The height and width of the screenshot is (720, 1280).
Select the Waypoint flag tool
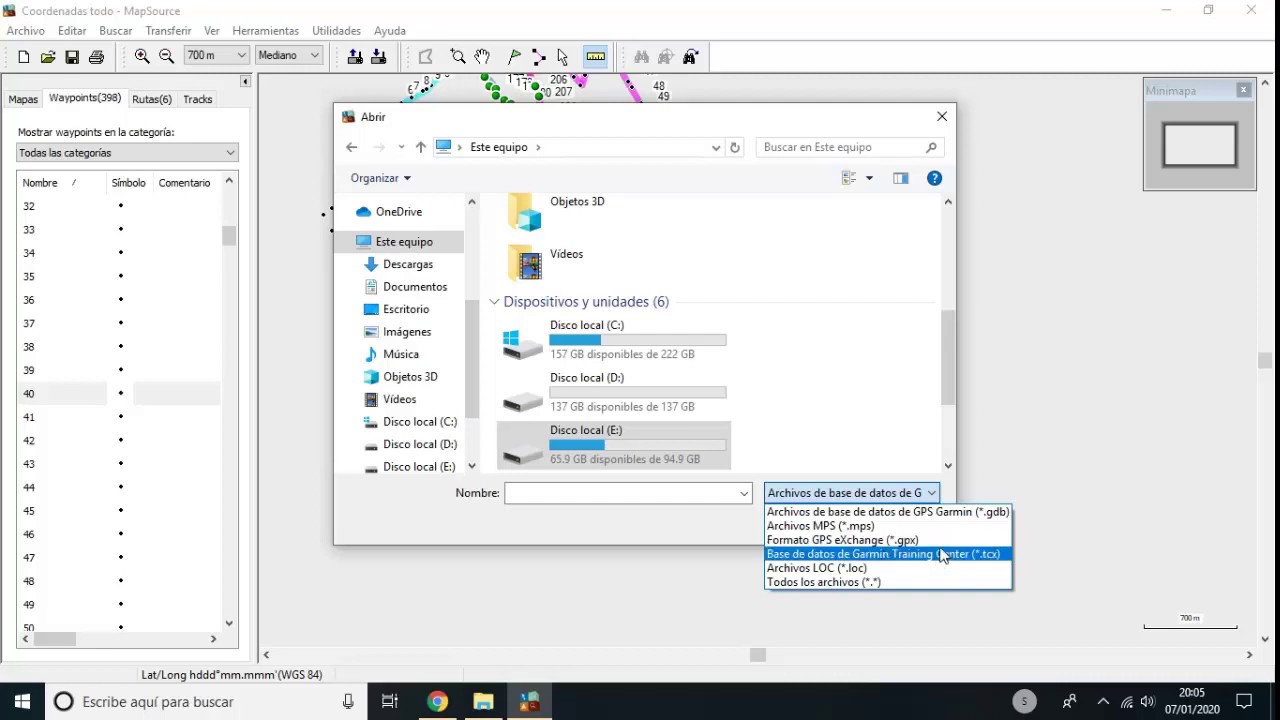515,57
